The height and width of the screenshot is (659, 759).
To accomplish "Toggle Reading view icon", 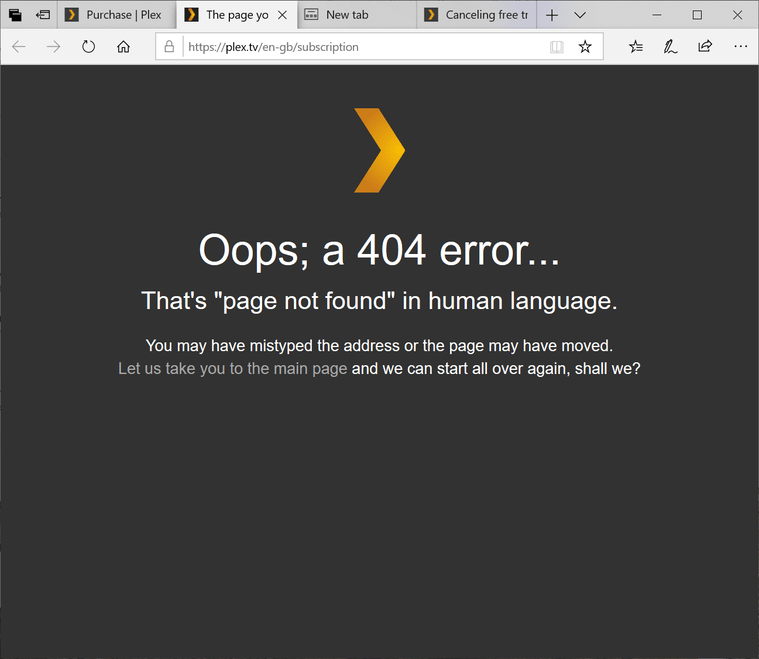I will [557, 47].
